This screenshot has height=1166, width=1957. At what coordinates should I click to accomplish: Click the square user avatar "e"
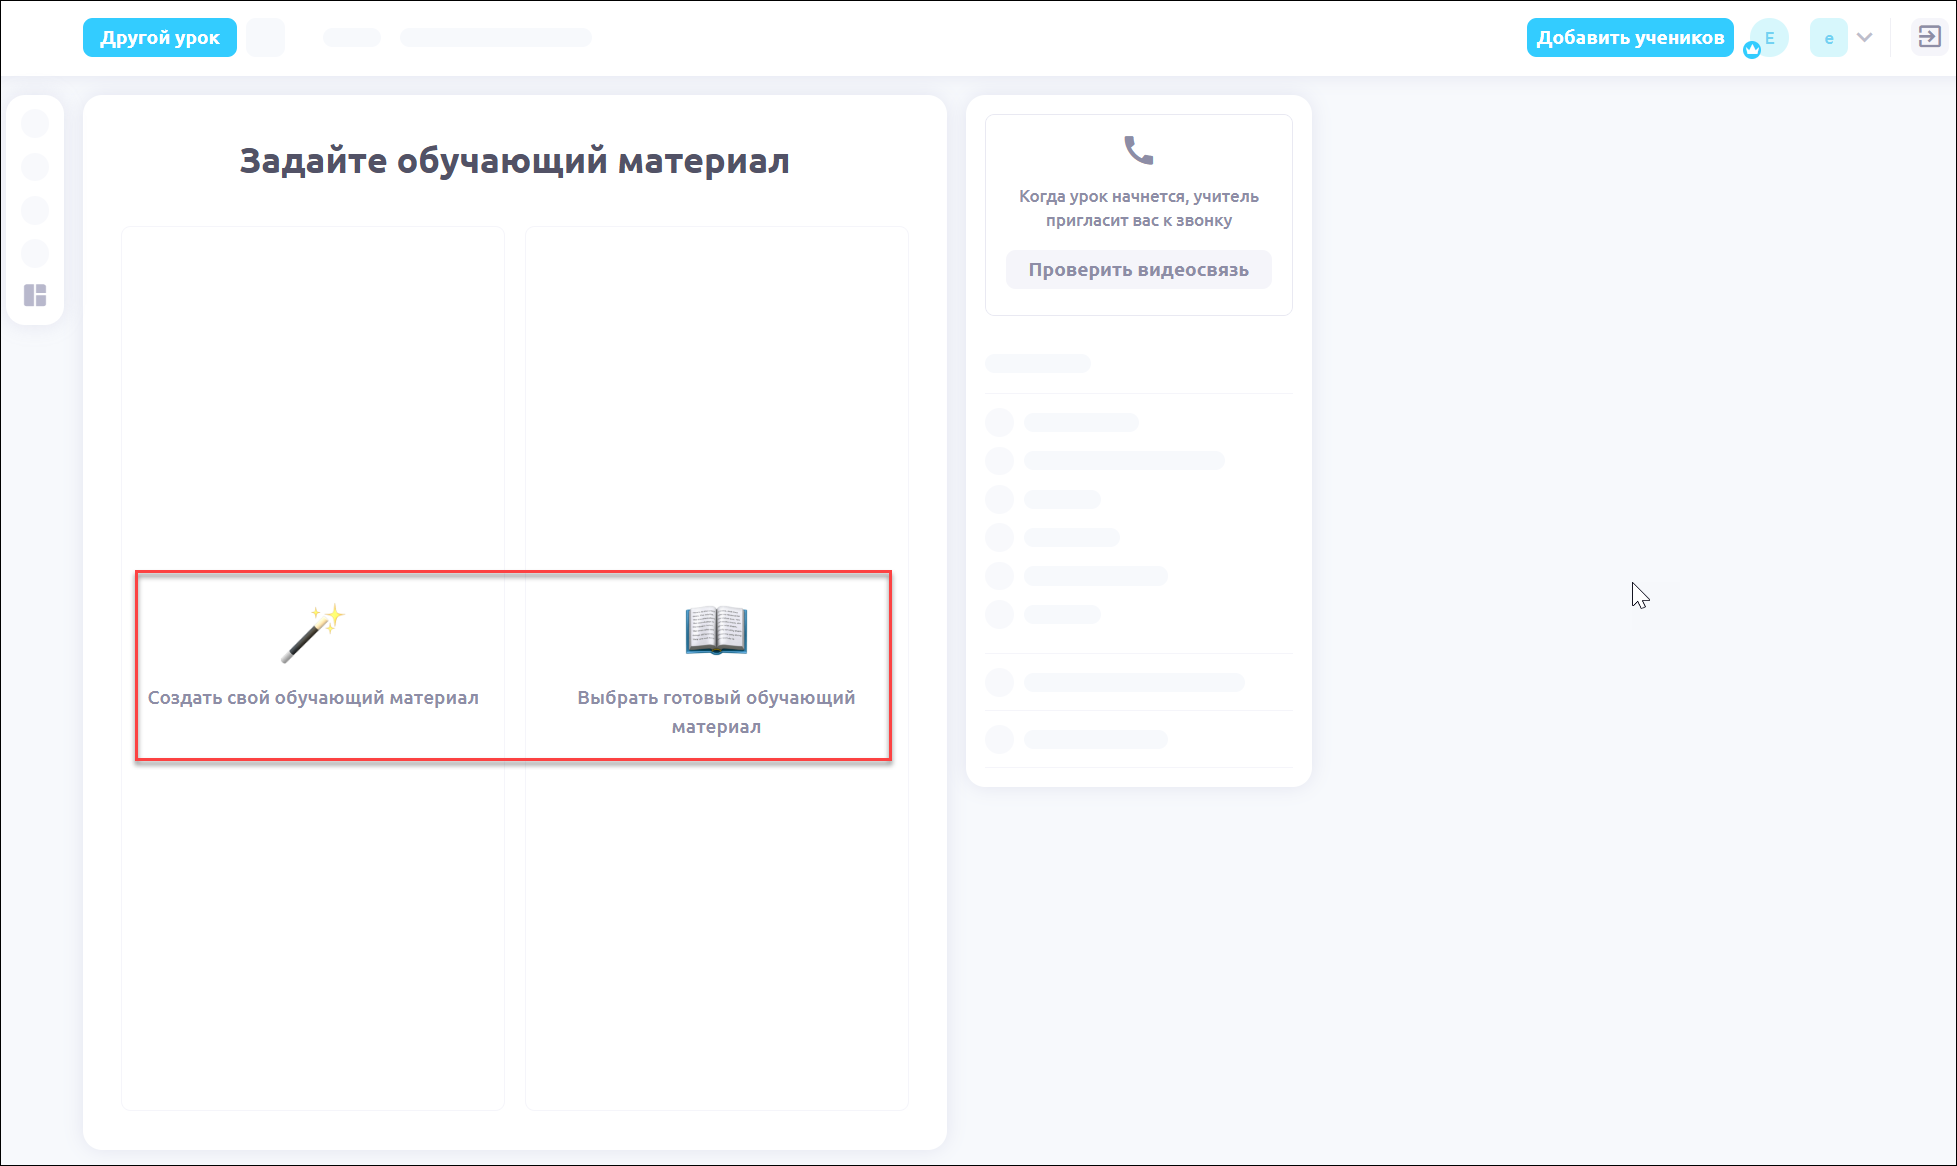tap(1828, 38)
